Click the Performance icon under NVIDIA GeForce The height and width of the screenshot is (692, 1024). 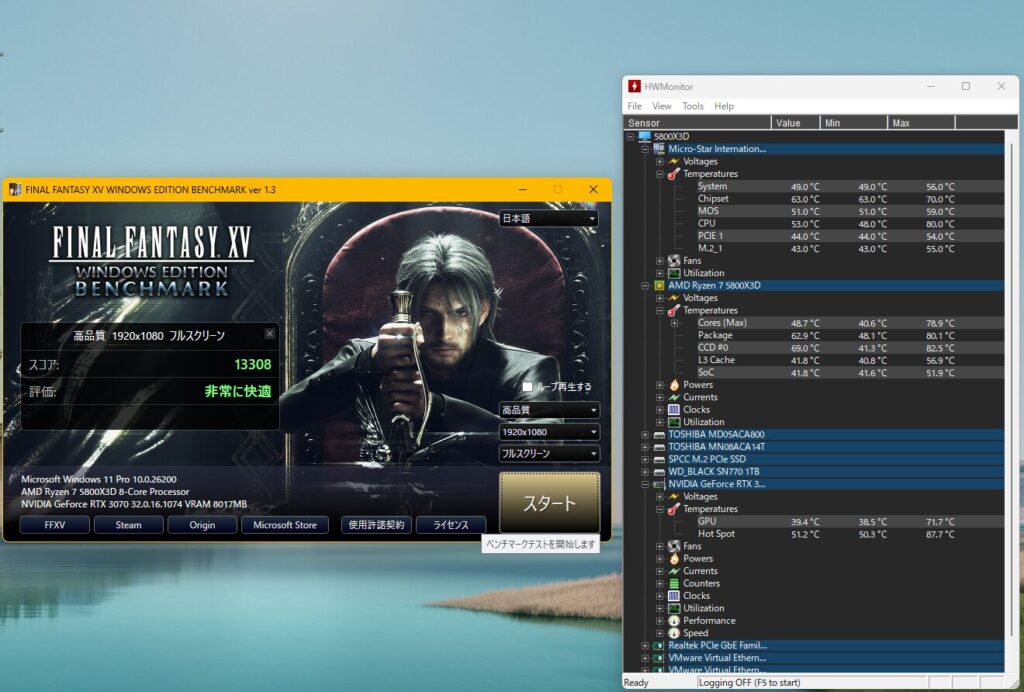674,620
